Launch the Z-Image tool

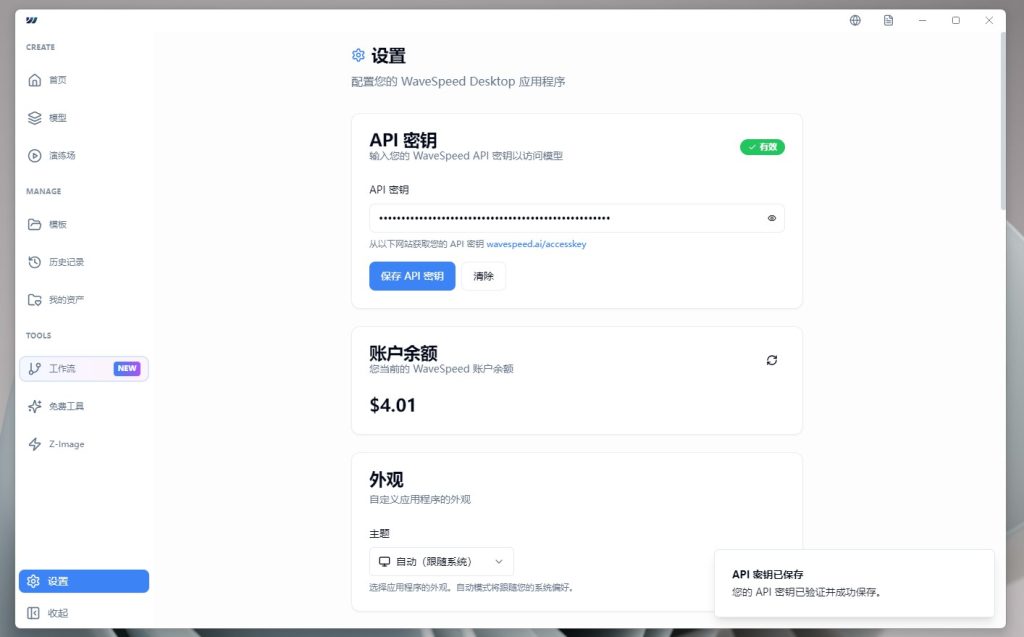point(84,444)
